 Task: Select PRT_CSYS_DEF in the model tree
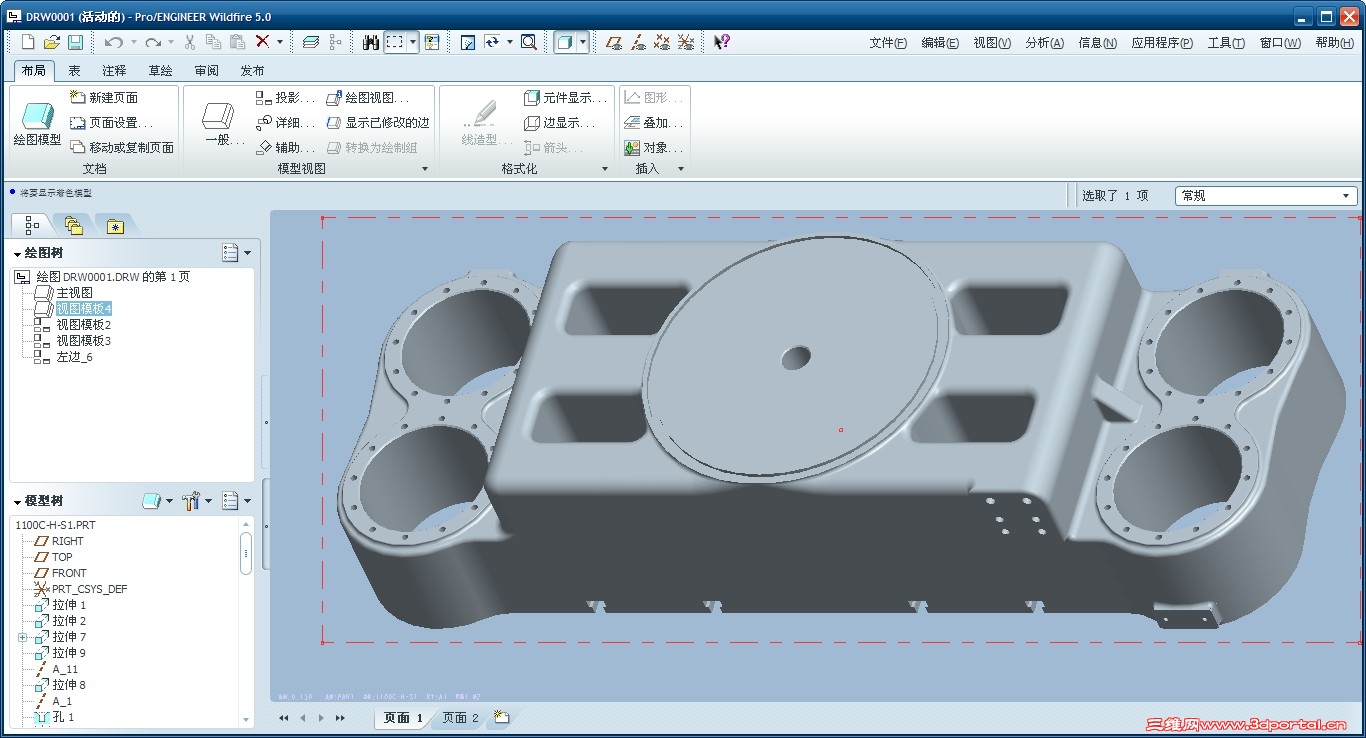[x=90, y=589]
